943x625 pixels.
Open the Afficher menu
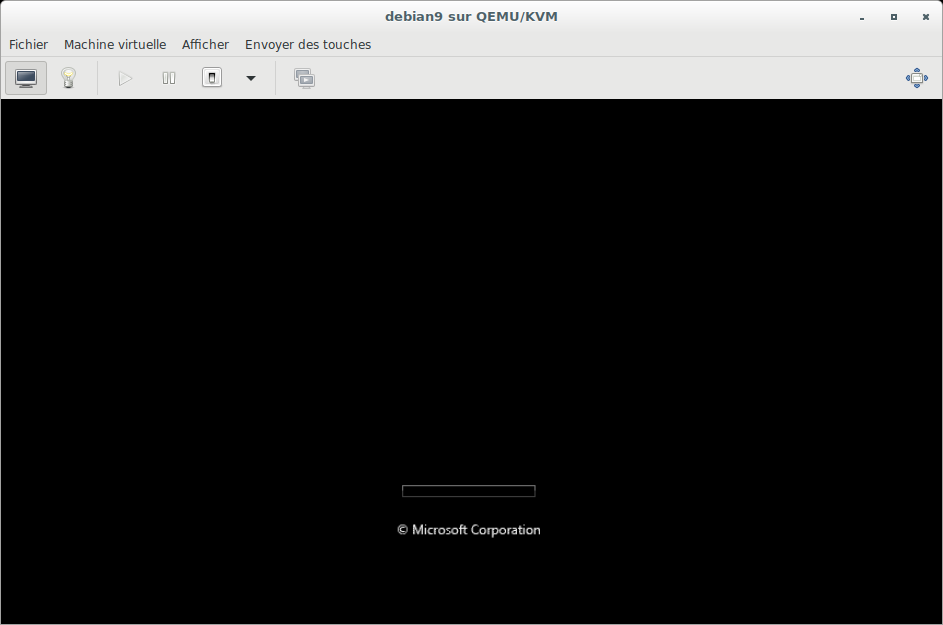coord(205,45)
